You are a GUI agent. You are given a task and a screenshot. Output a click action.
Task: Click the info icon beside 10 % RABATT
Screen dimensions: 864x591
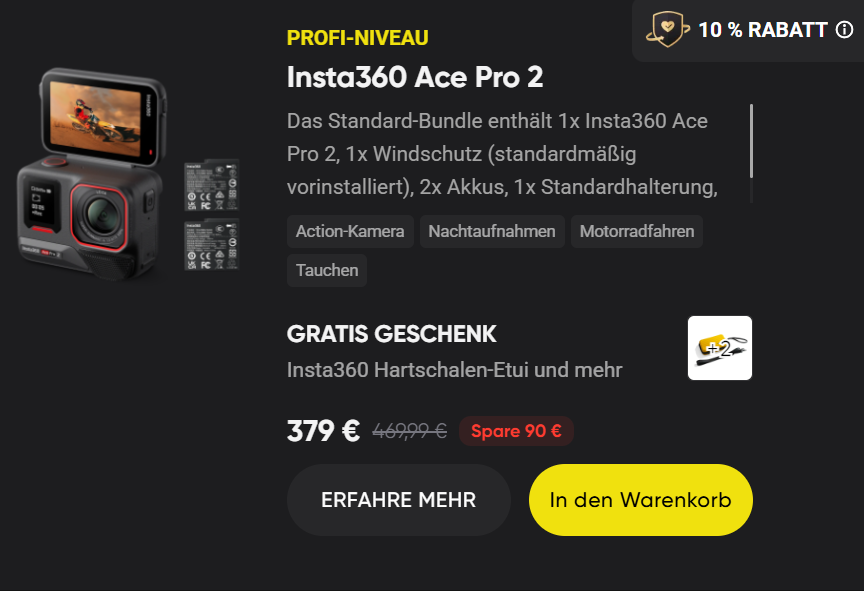(x=844, y=30)
